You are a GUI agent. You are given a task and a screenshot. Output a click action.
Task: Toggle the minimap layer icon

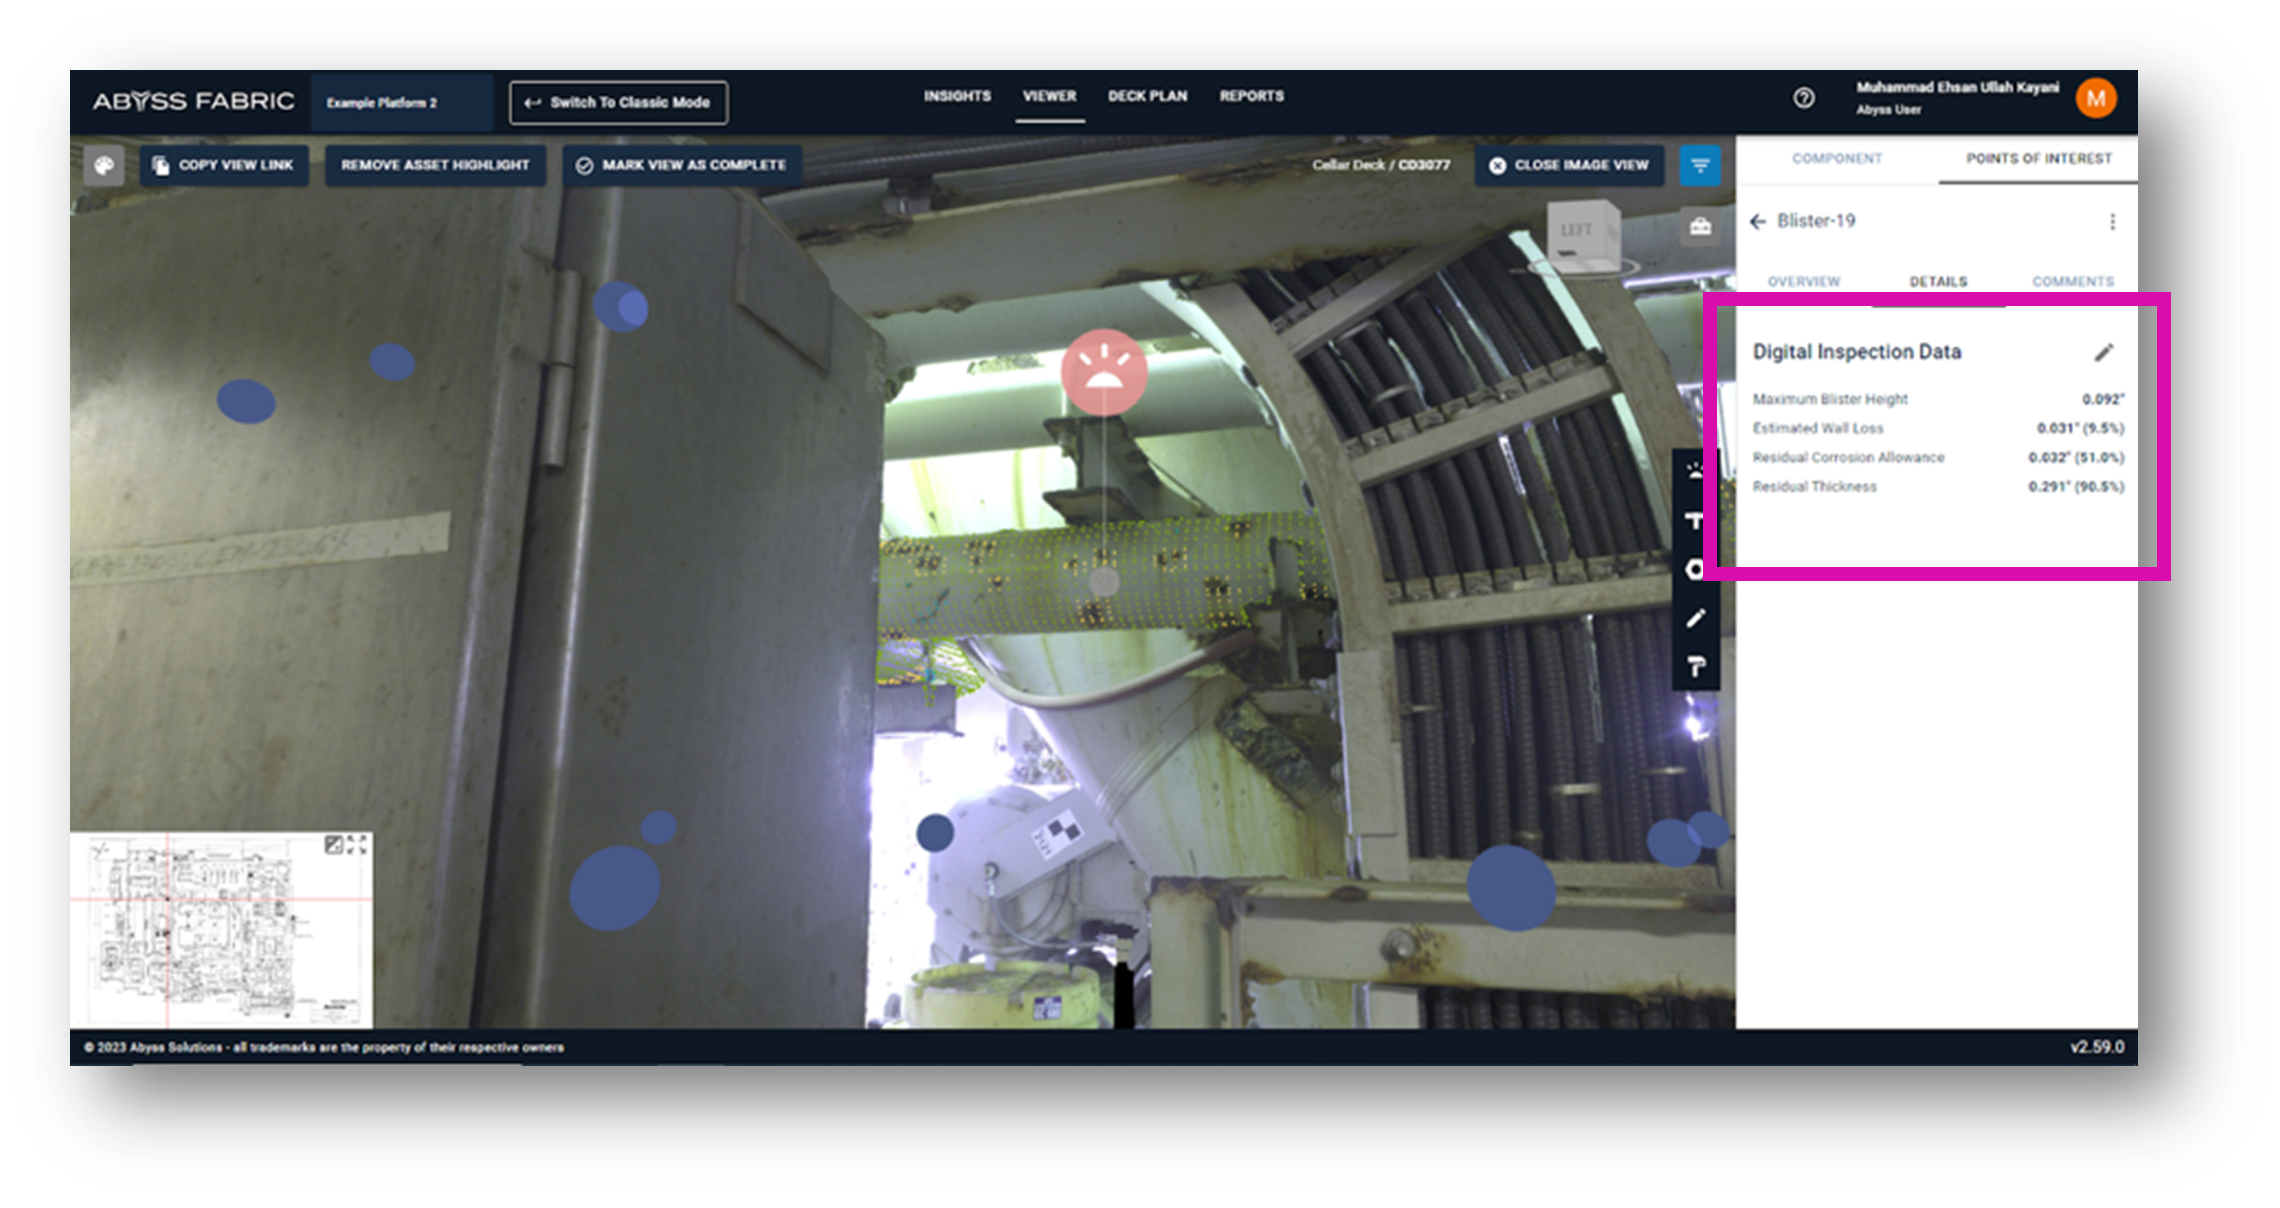[x=334, y=845]
